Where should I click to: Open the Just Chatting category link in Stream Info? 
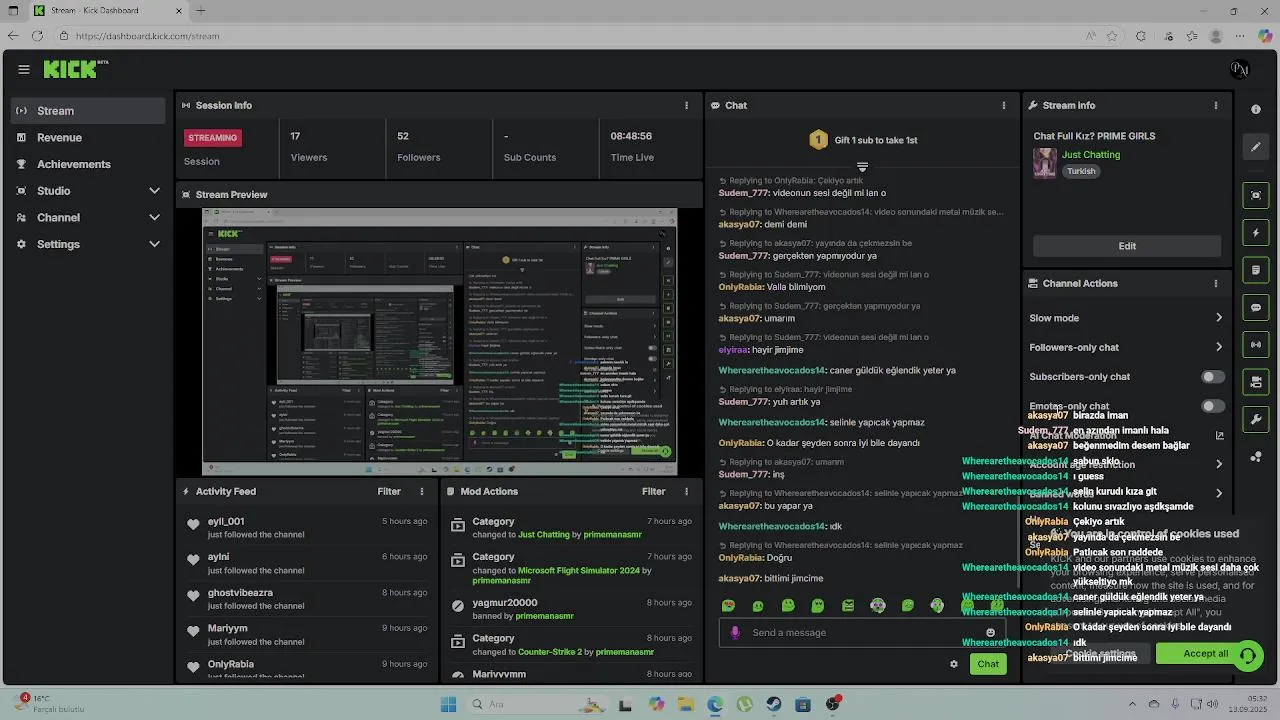click(1091, 155)
